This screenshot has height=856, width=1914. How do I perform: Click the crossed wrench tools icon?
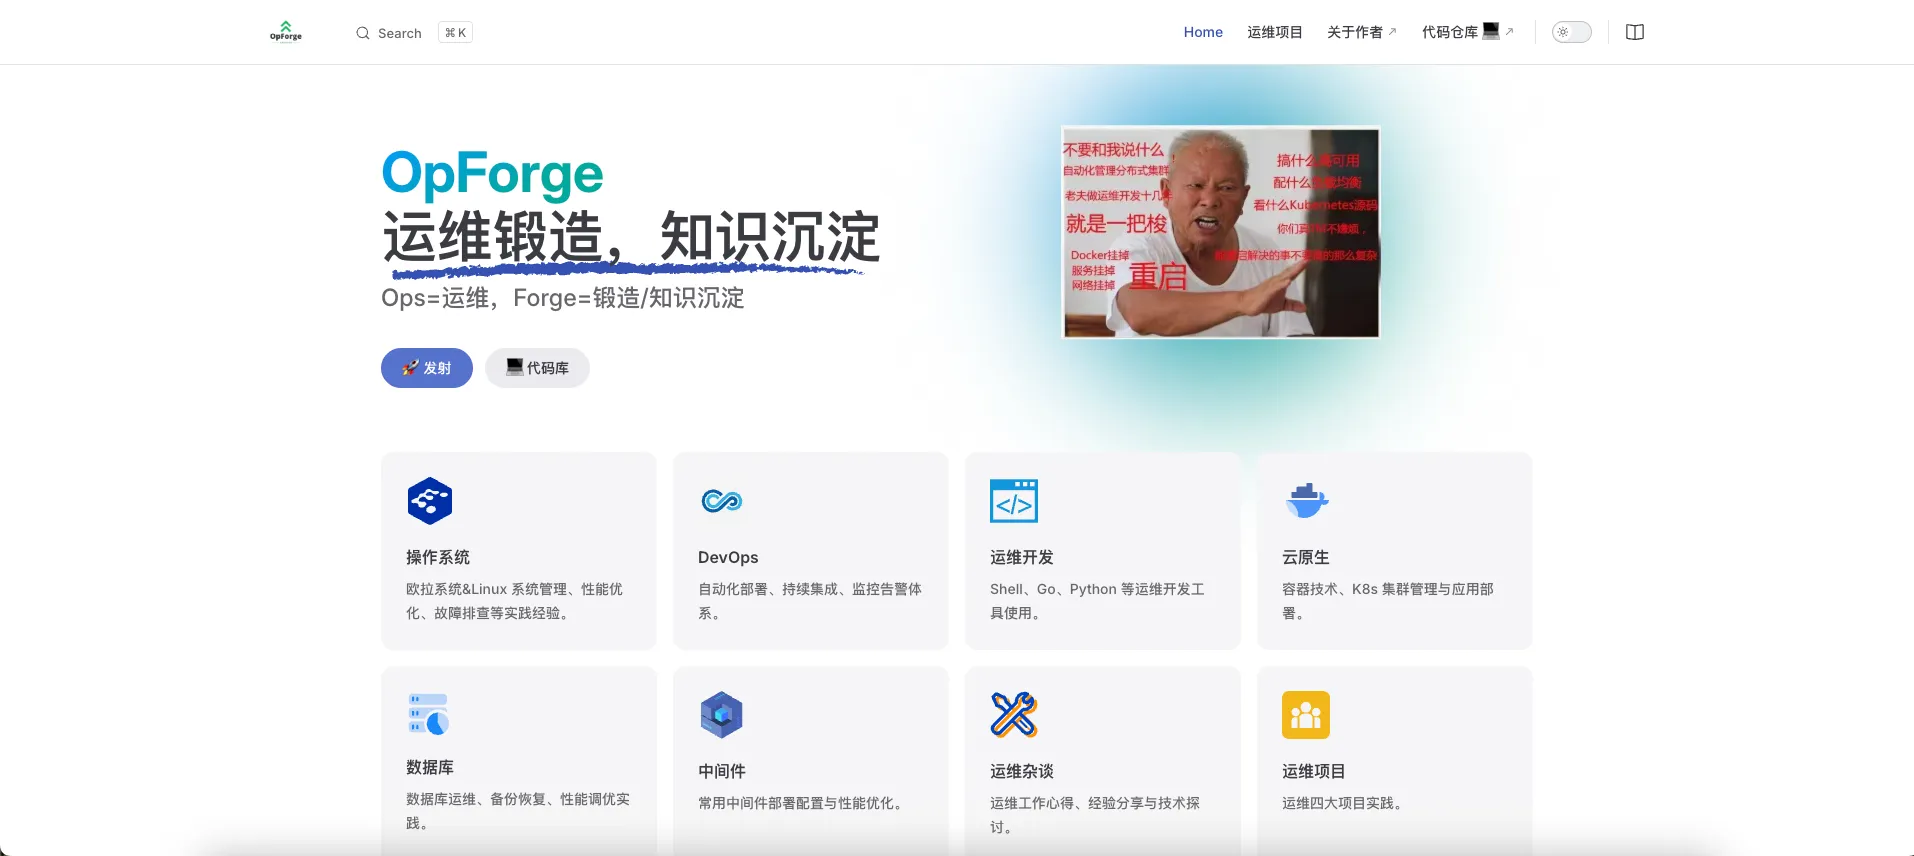point(1013,715)
